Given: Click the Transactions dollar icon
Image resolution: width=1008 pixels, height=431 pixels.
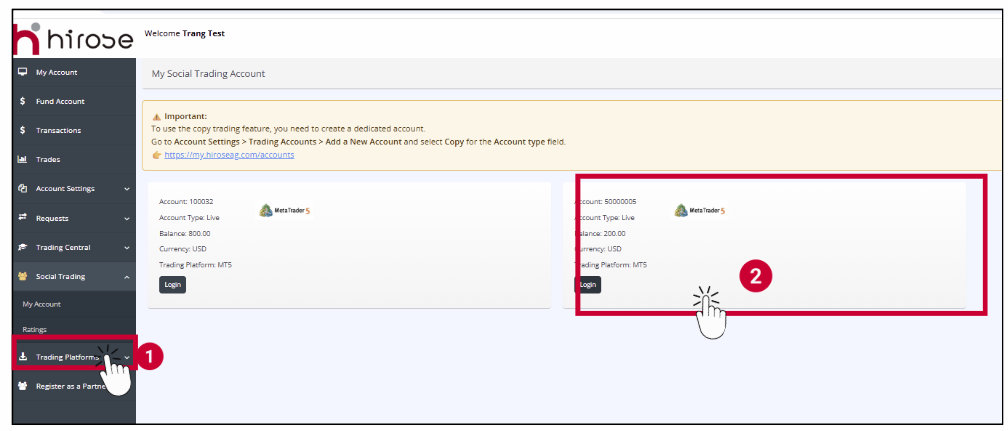Looking at the screenshot, I should pos(22,130).
